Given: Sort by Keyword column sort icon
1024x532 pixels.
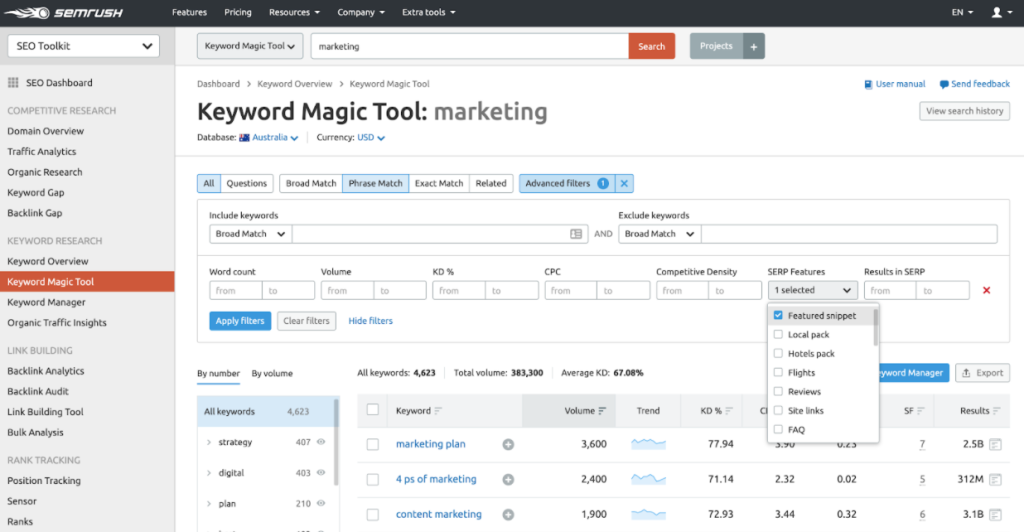Looking at the screenshot, I should 438,411.
